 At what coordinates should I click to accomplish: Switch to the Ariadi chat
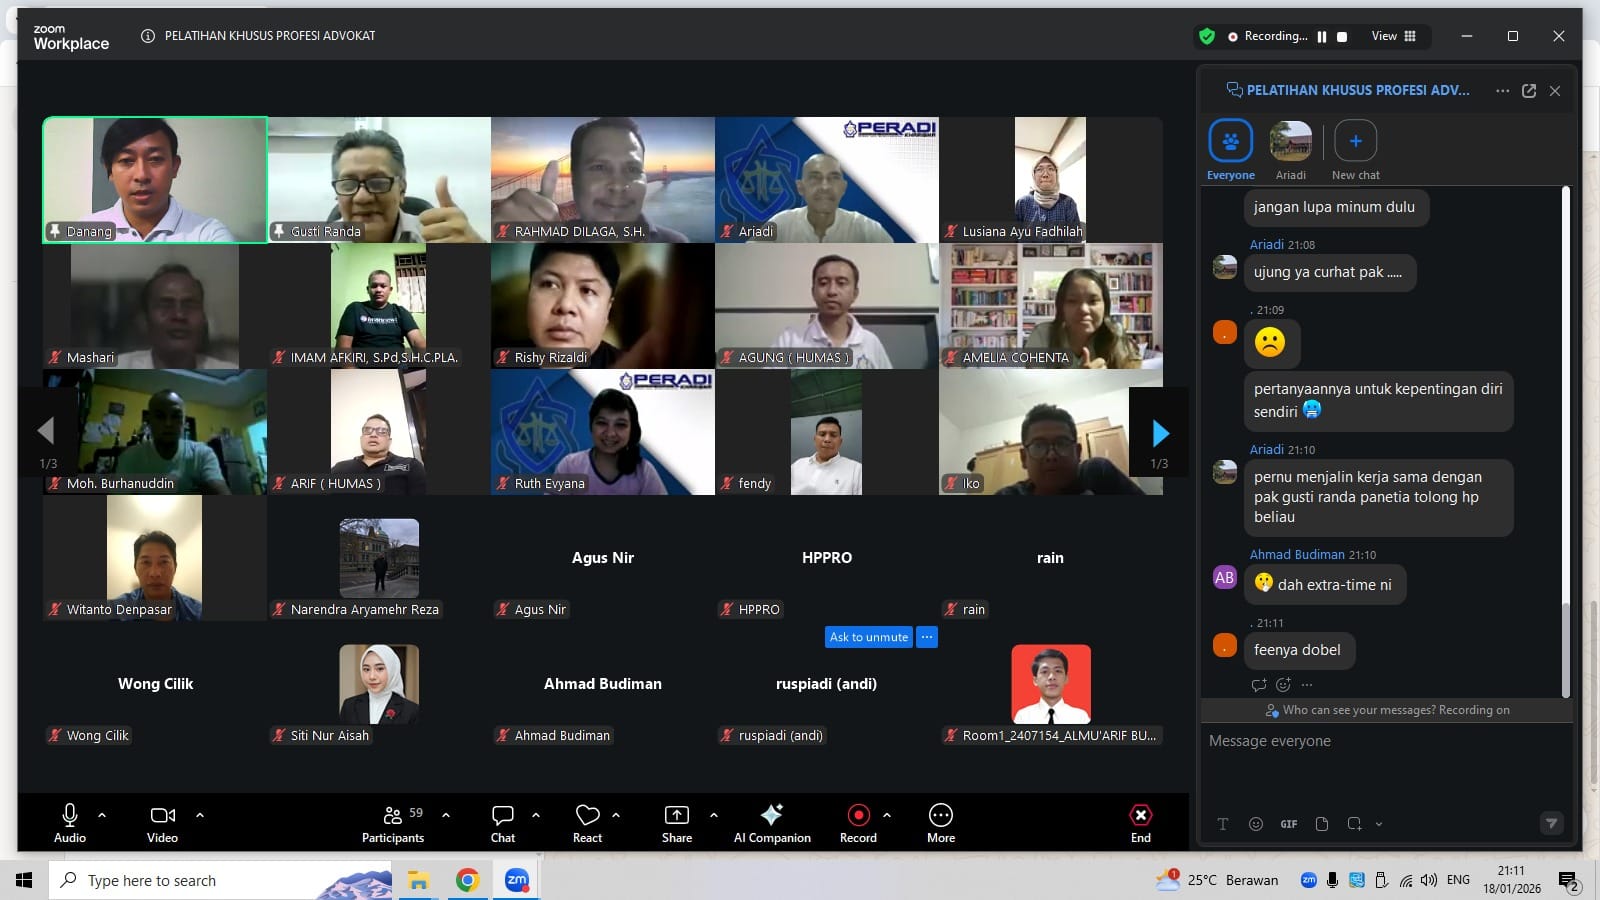(x=1290, y=142)
